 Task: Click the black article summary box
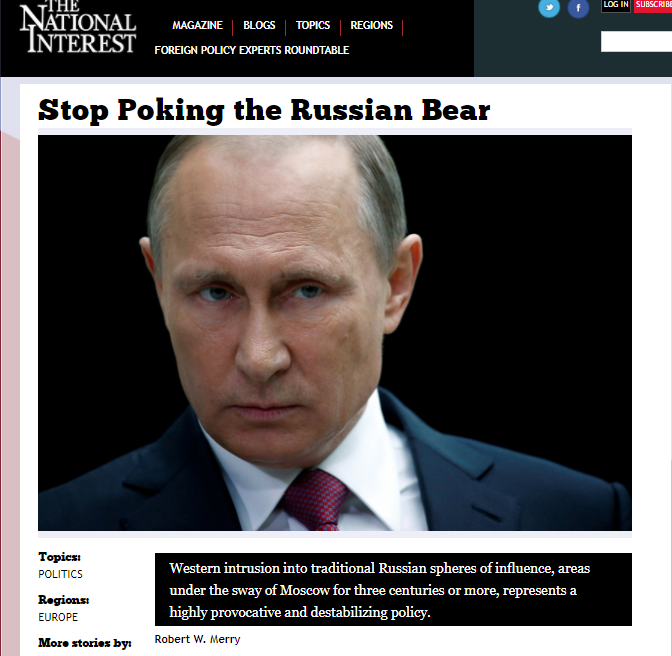pyautogui.click(x=393, y=590)
